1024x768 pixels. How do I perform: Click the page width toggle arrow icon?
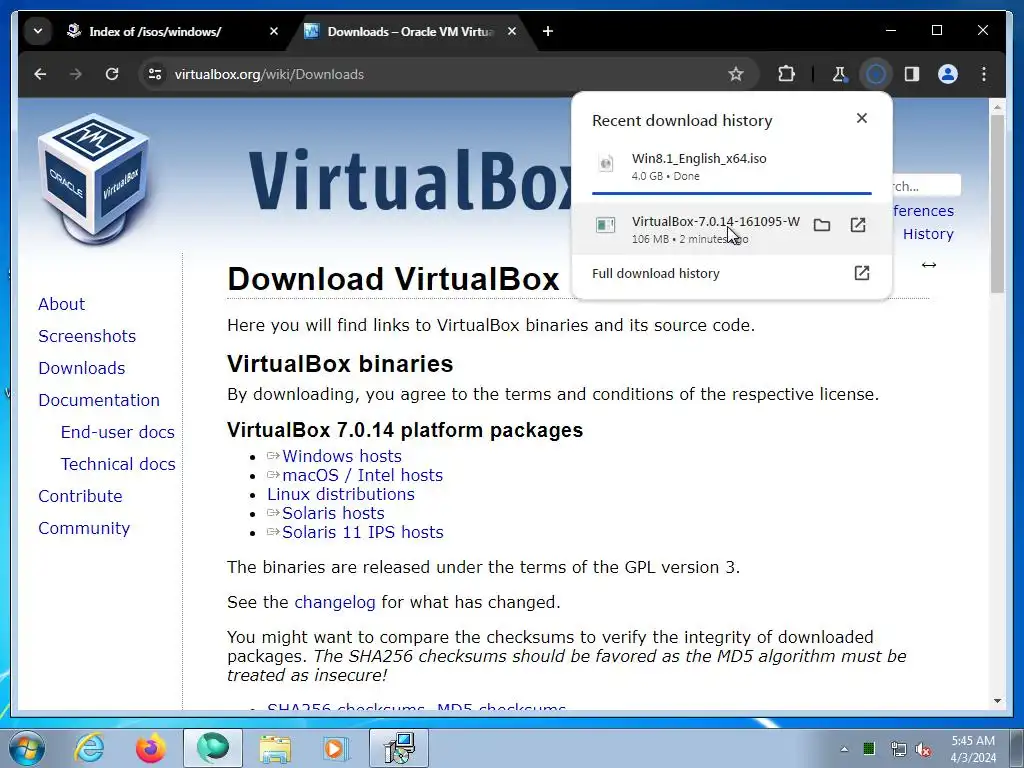929,264
